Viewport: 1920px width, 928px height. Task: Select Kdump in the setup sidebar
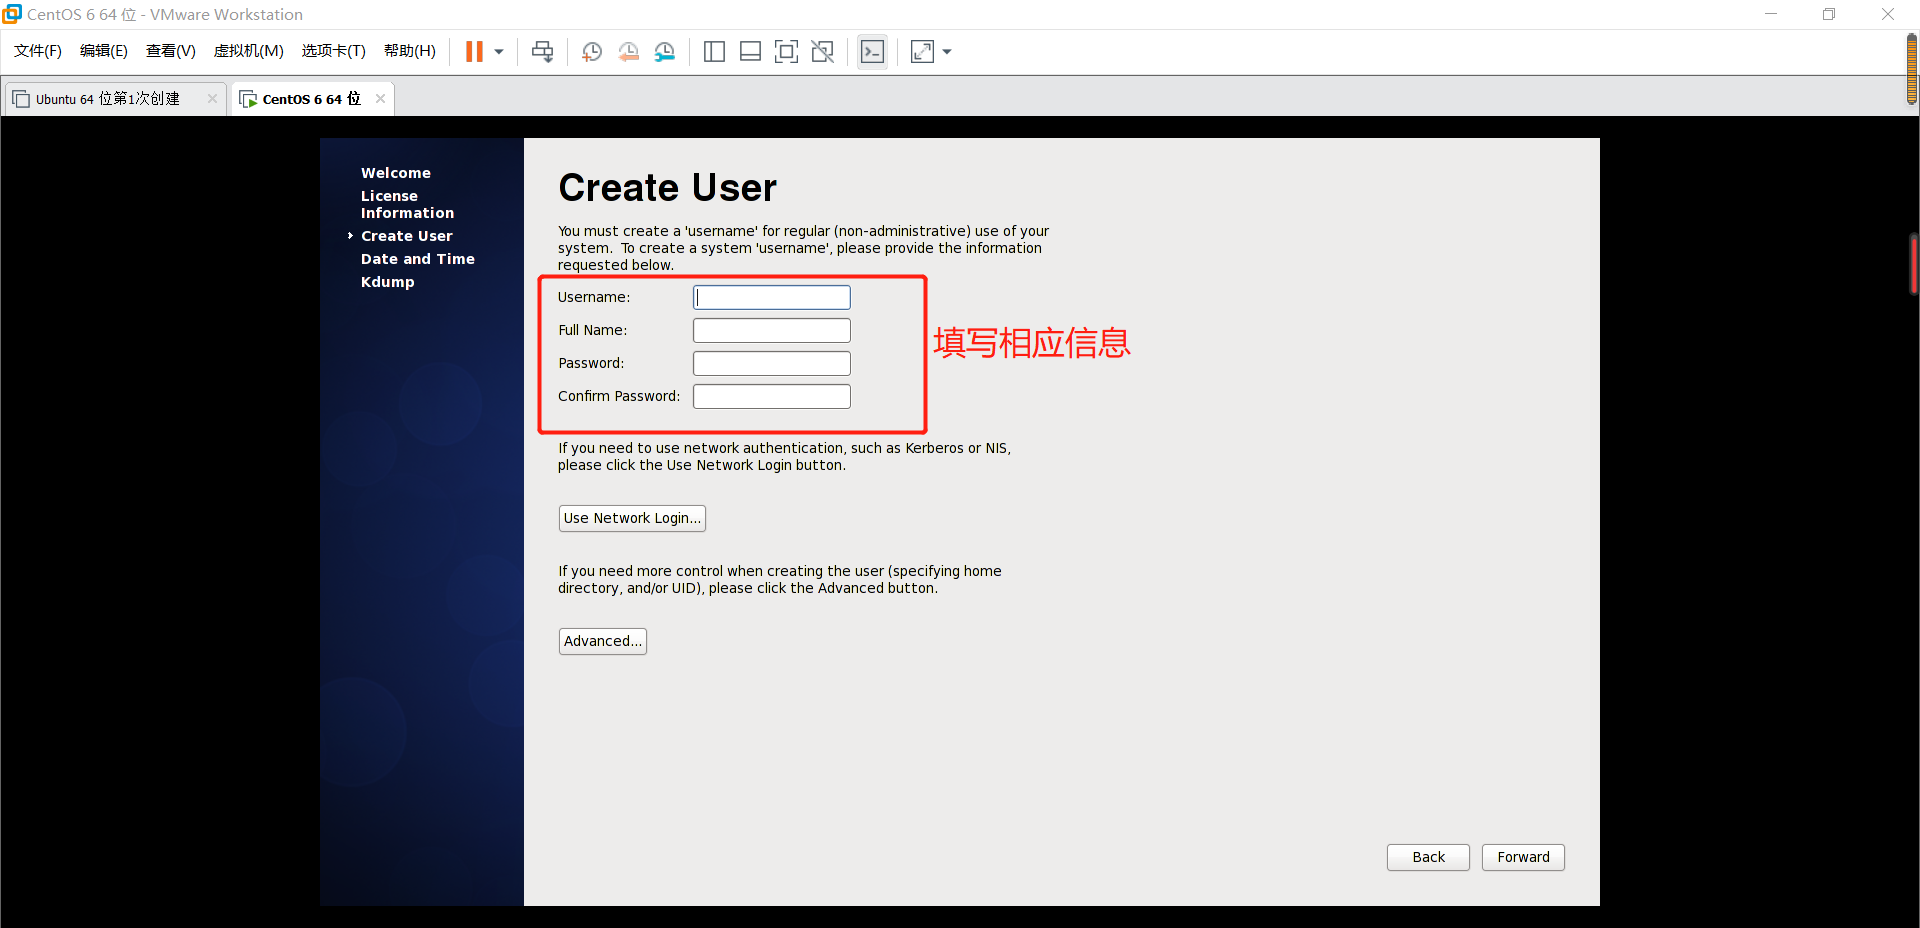[387, 282]
